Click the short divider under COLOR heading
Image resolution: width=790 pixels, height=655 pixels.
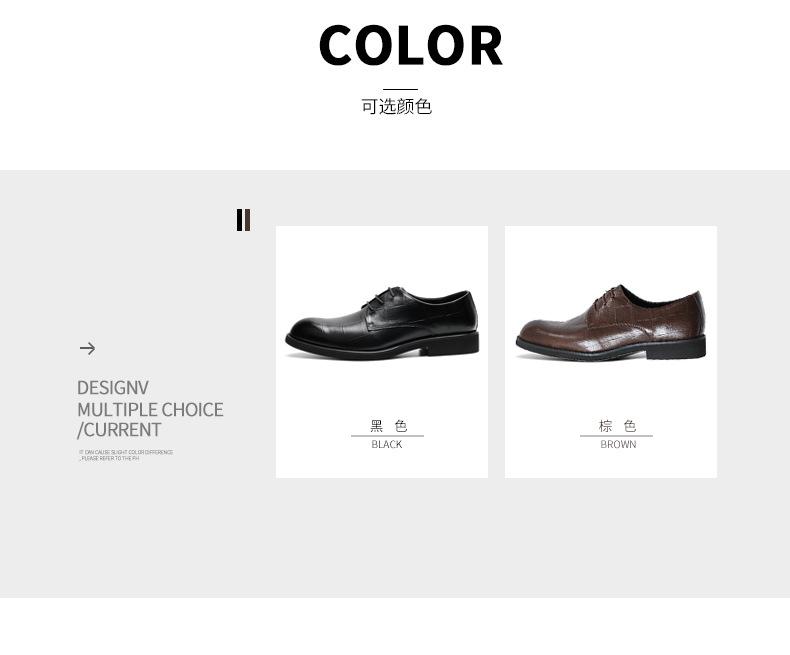pos(400,89)
